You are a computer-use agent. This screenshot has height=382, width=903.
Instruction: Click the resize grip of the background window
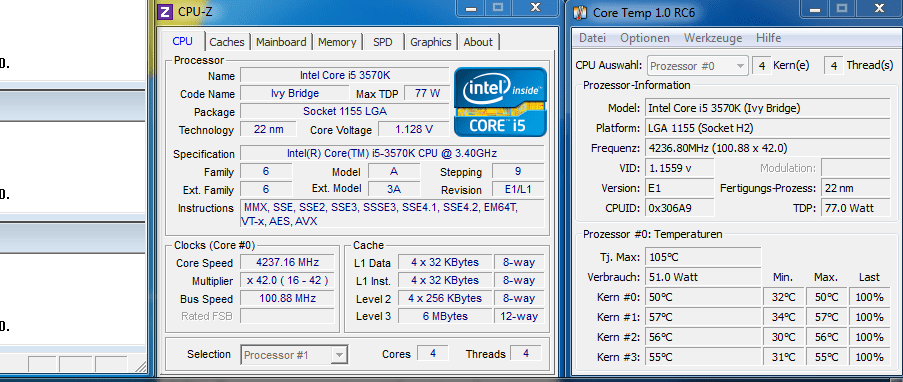coord(140,366)
